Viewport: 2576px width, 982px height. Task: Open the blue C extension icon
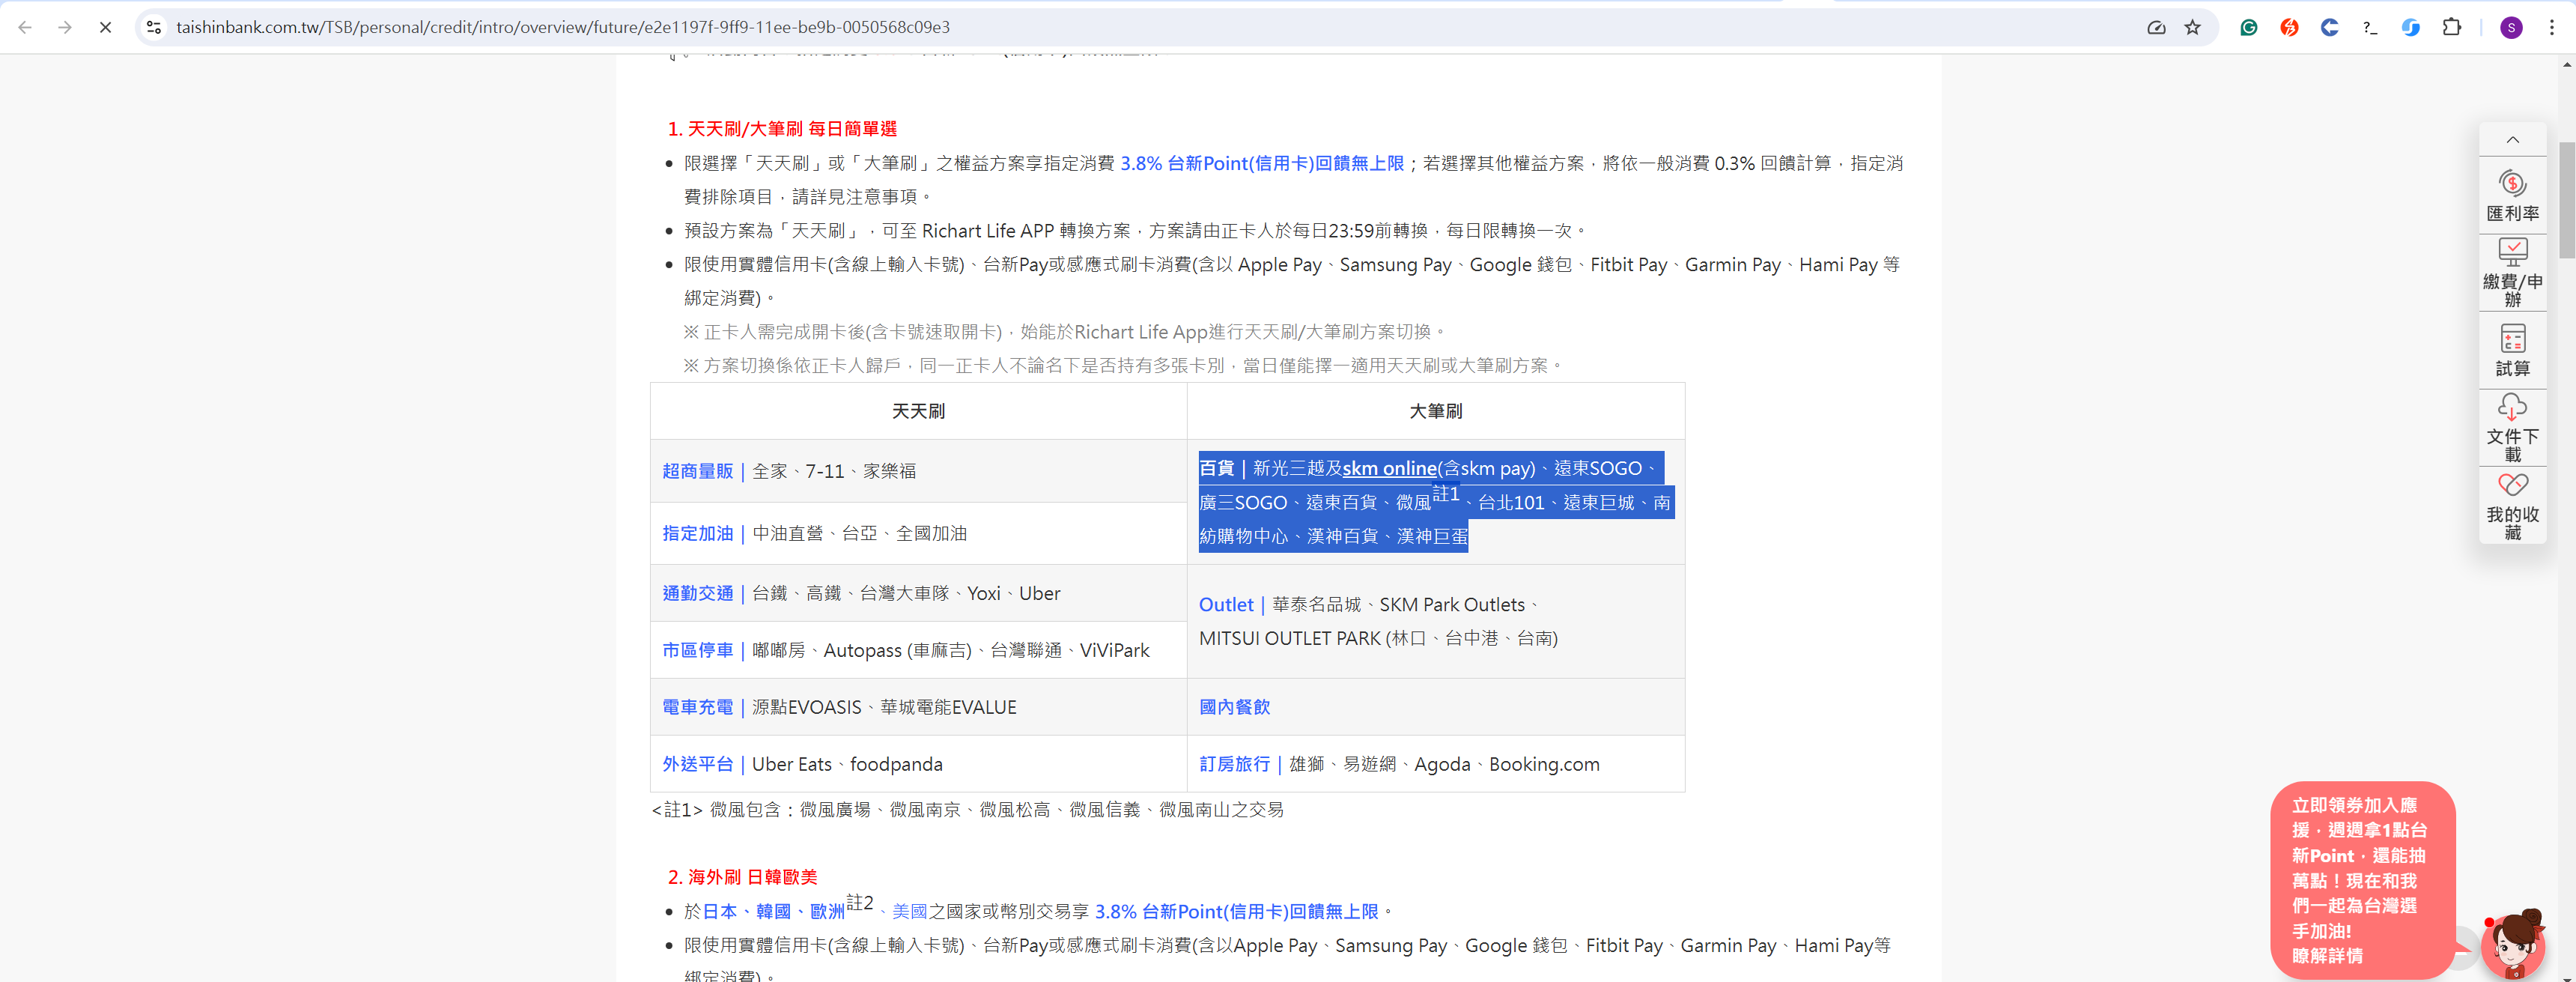pos(2330,27)
